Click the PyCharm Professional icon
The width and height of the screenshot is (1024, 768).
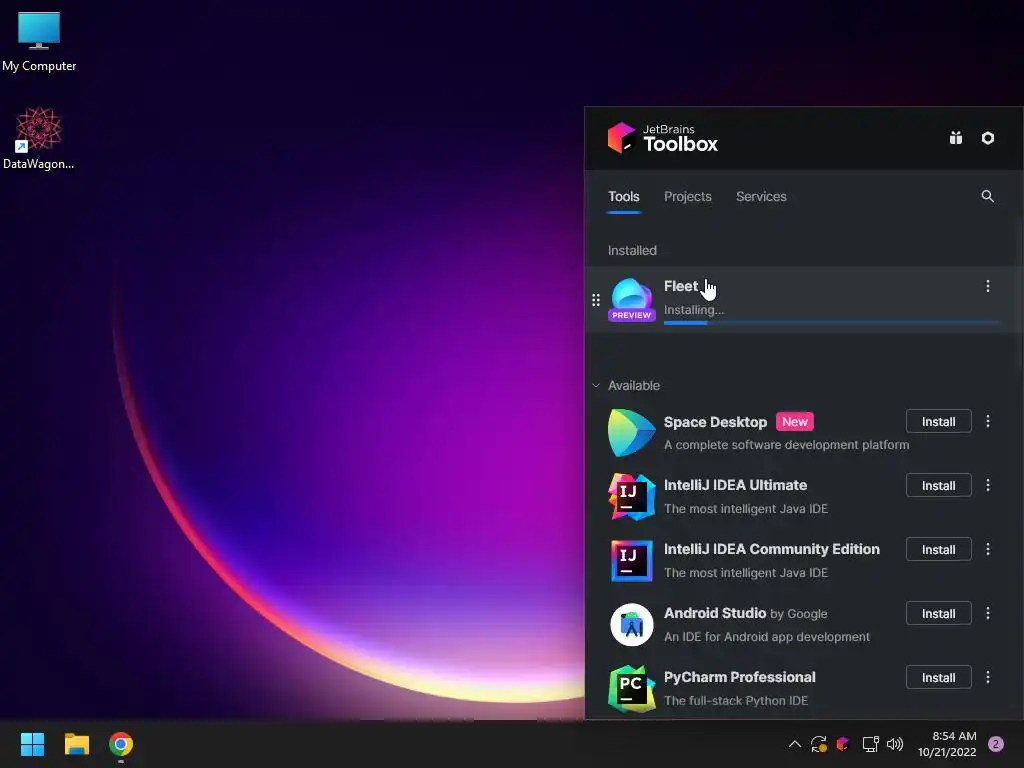632,688
